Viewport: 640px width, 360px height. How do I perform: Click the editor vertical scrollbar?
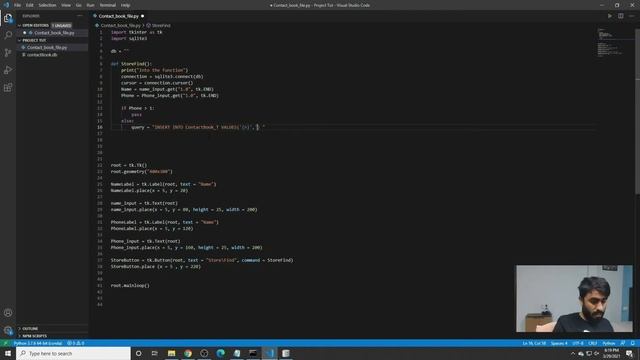[638, 110]
